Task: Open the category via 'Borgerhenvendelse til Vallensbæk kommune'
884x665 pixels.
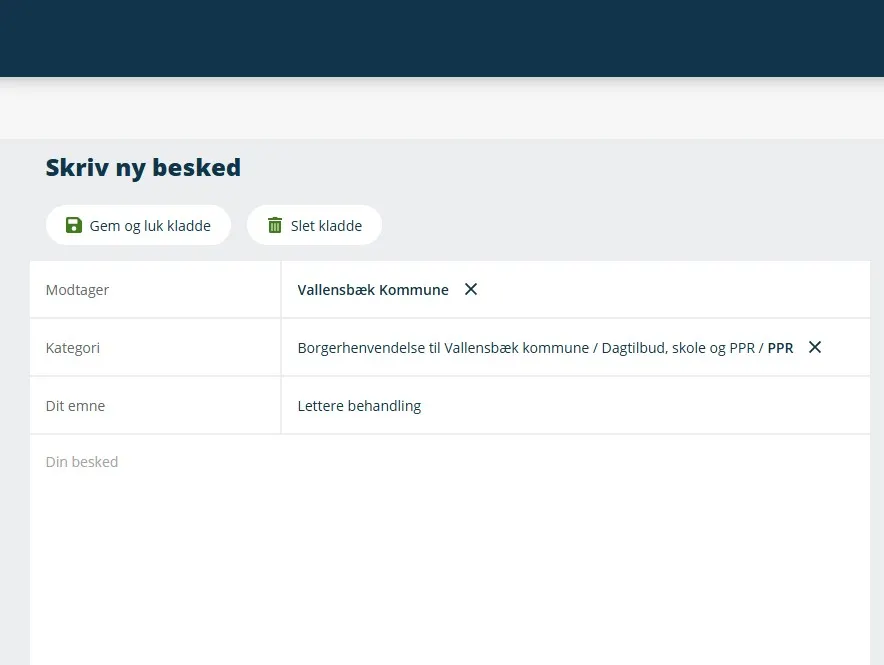Action: click(443, 348)
